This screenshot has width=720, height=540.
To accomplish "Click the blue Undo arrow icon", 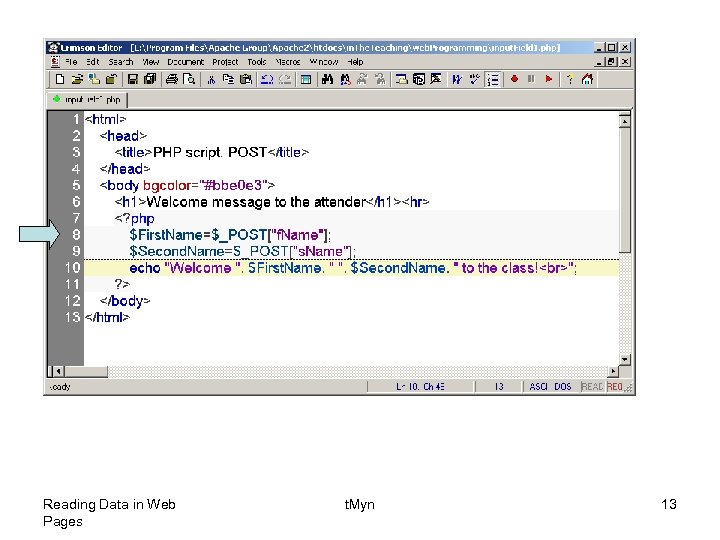I will pyautogui.click(x=267, y=79).
